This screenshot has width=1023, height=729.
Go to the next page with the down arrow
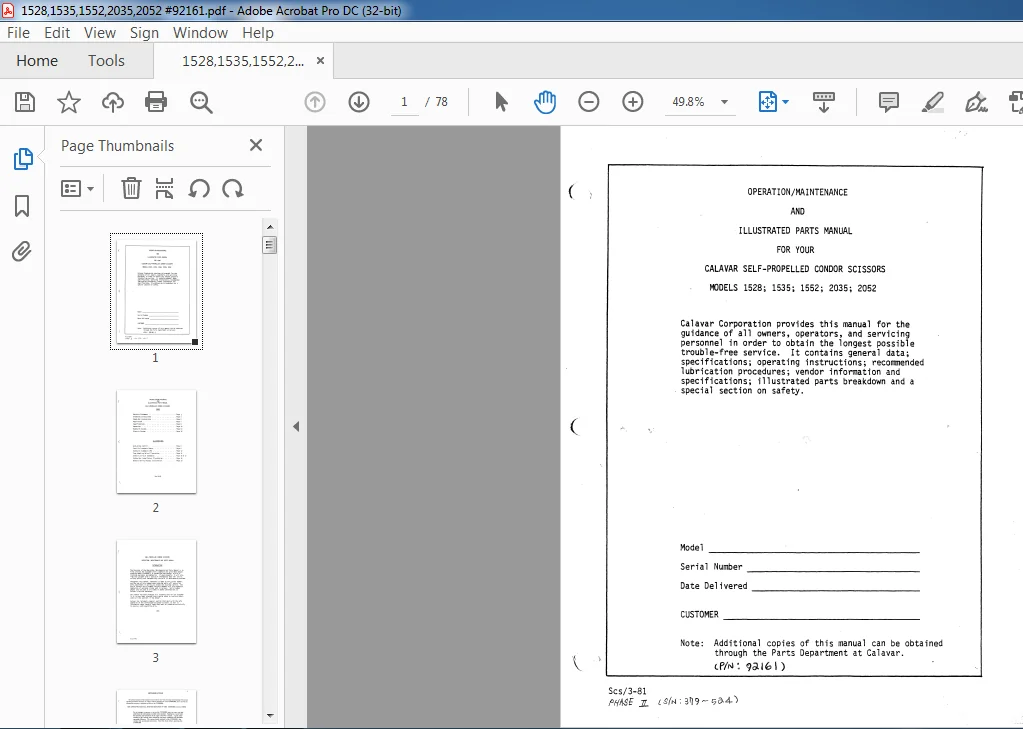pos(359,102)
